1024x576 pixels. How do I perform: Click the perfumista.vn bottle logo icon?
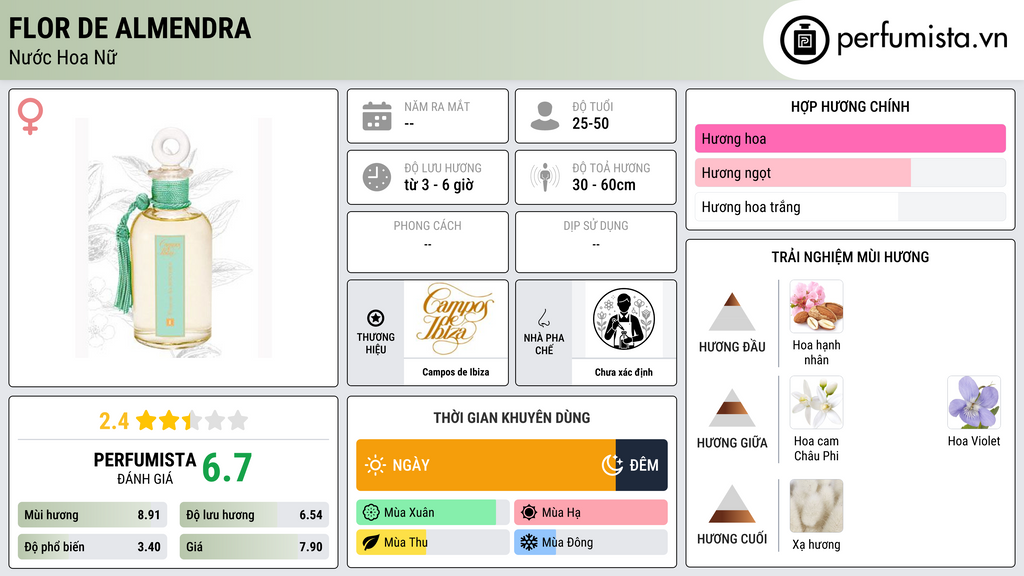click(804, 40)
